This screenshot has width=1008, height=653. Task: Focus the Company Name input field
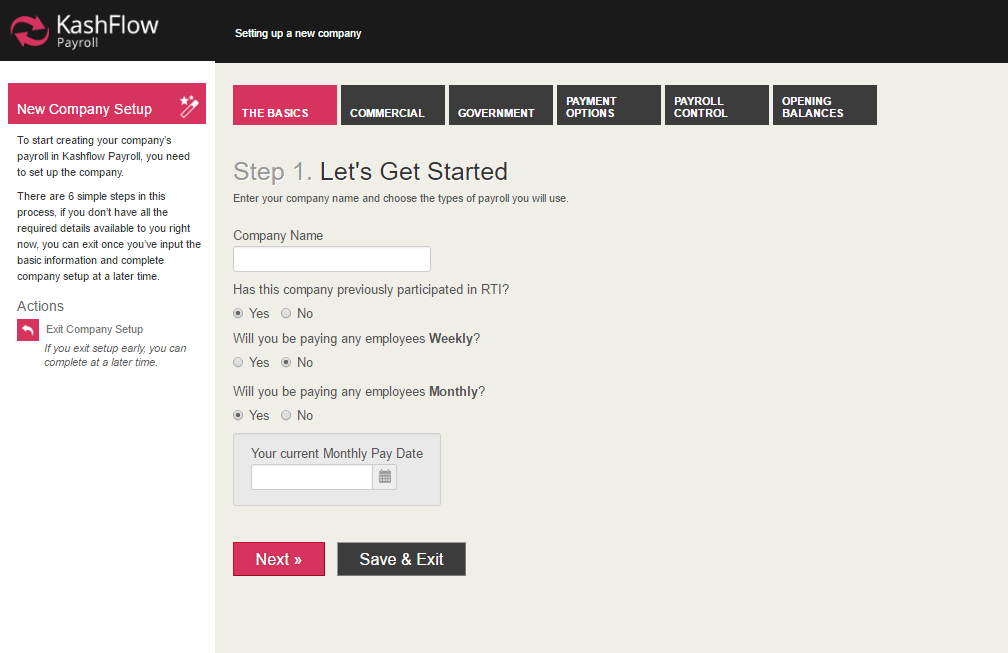331,259
